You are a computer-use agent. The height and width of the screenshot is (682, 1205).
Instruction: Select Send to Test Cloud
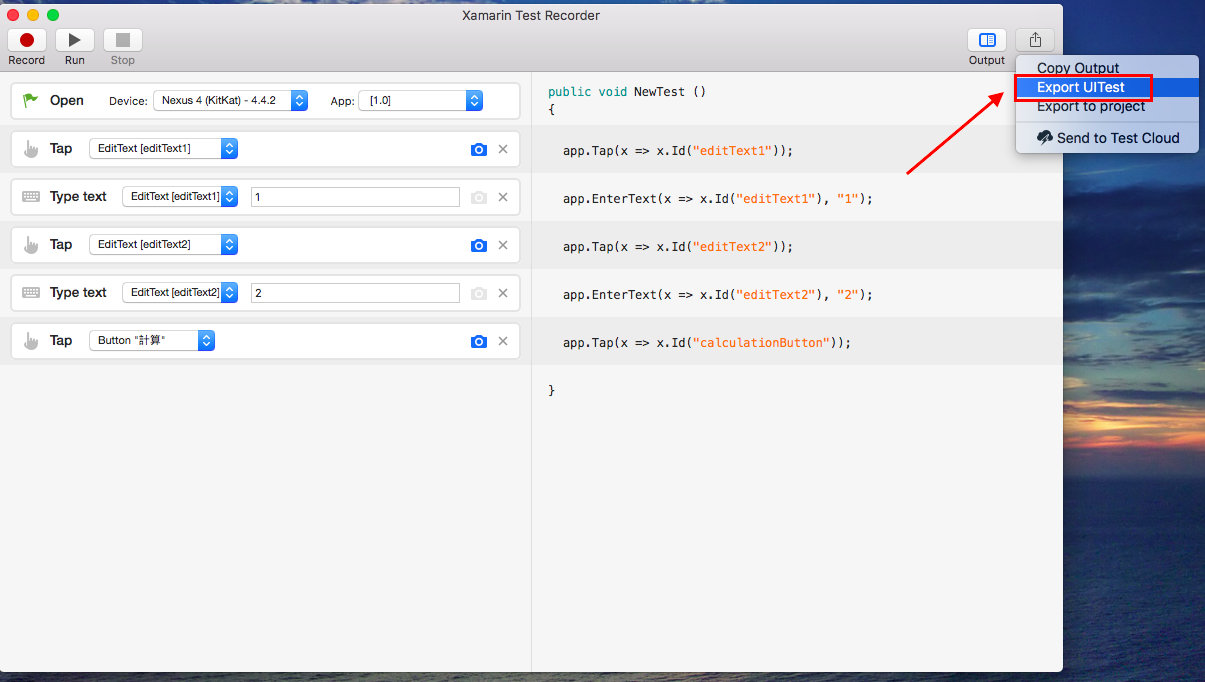pos(1107,138)
